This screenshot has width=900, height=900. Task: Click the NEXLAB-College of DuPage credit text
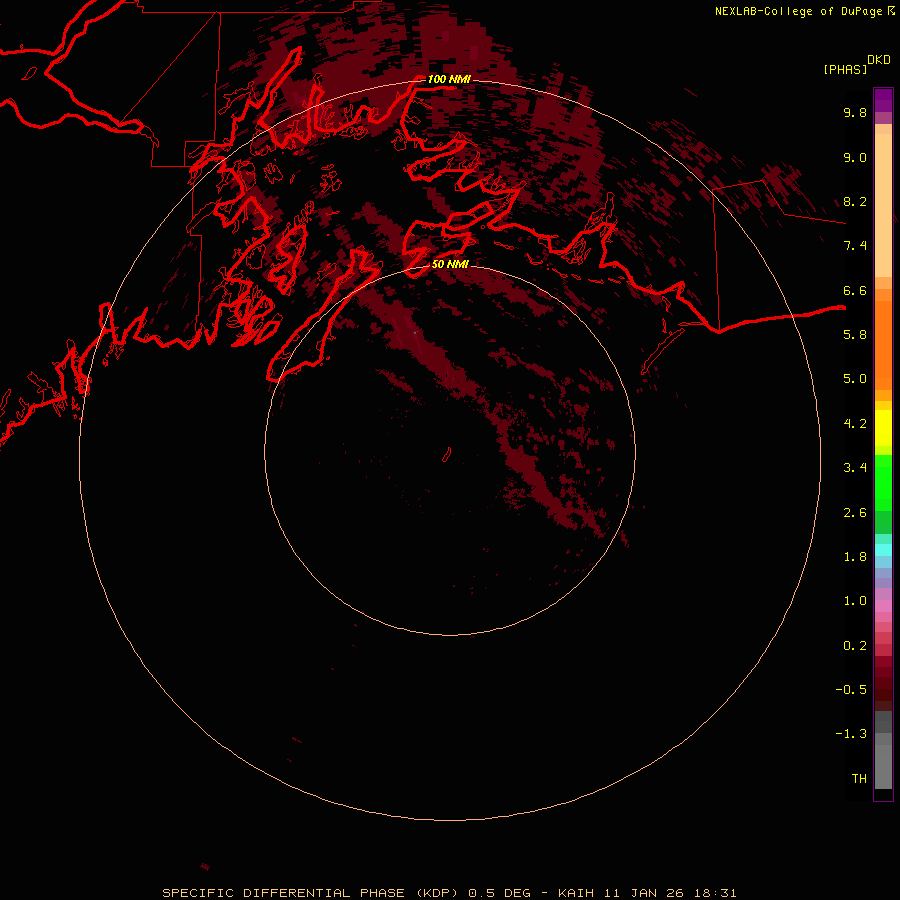point(798,11)
